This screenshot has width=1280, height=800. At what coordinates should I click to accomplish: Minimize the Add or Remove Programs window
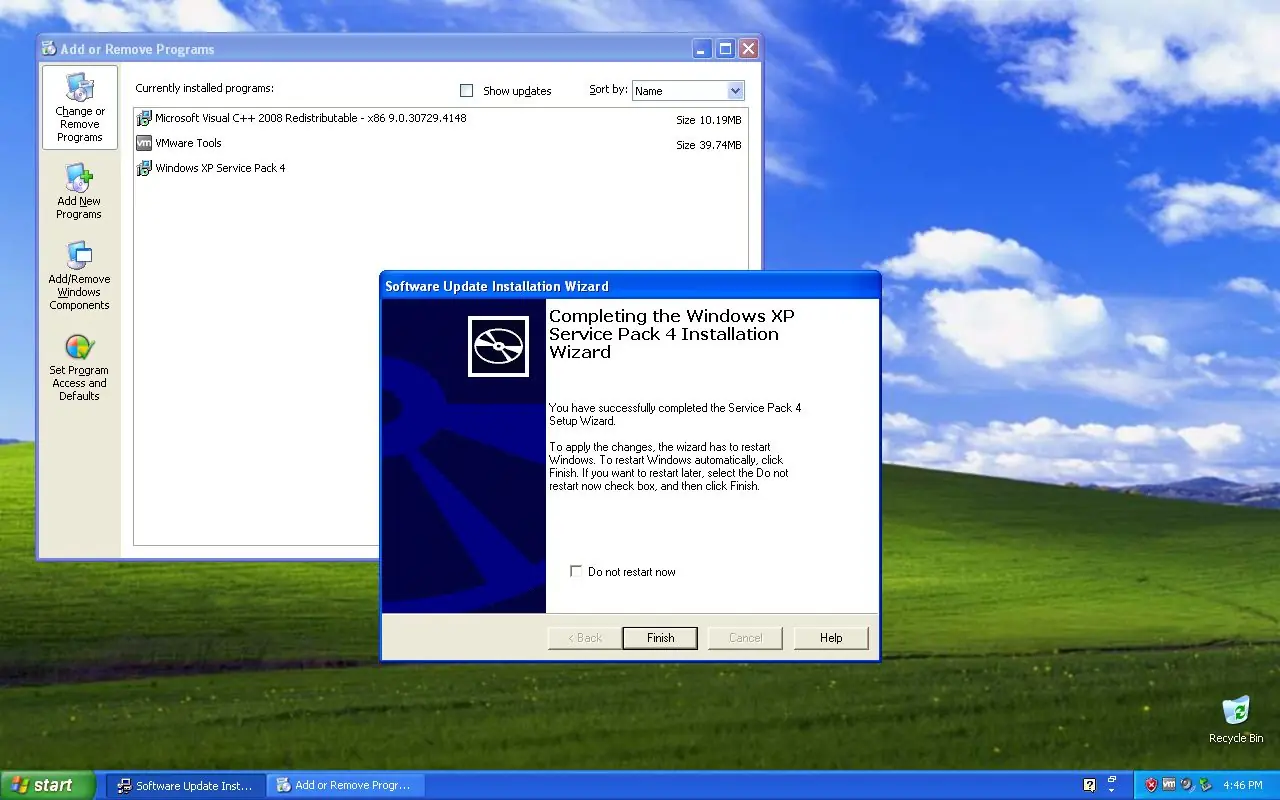click(x=703, y=49)
